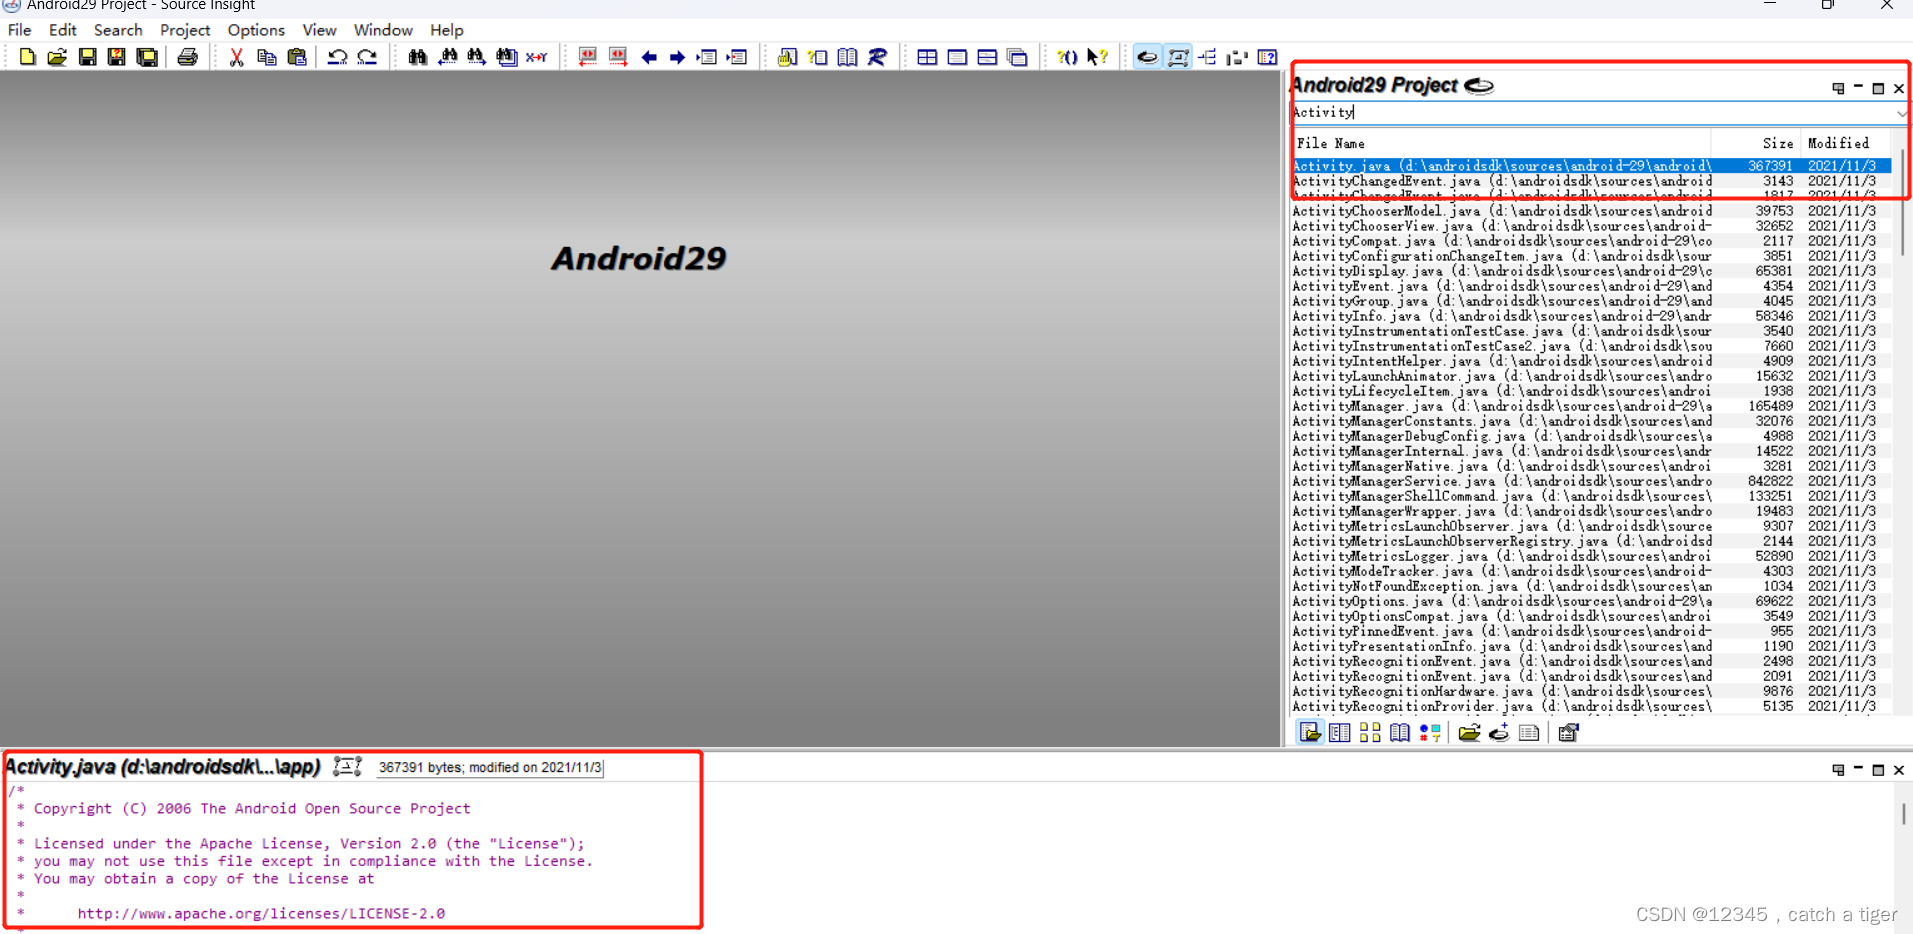Viewport: 1913px width, 934px height.
Task: Redo the last undone edit
Action: click(x=367, y=57)
